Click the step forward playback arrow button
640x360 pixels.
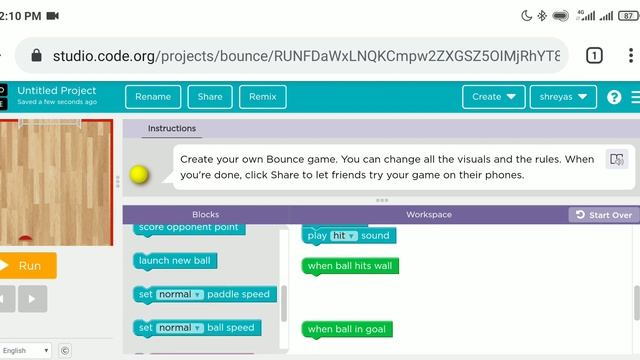(32, 299)
